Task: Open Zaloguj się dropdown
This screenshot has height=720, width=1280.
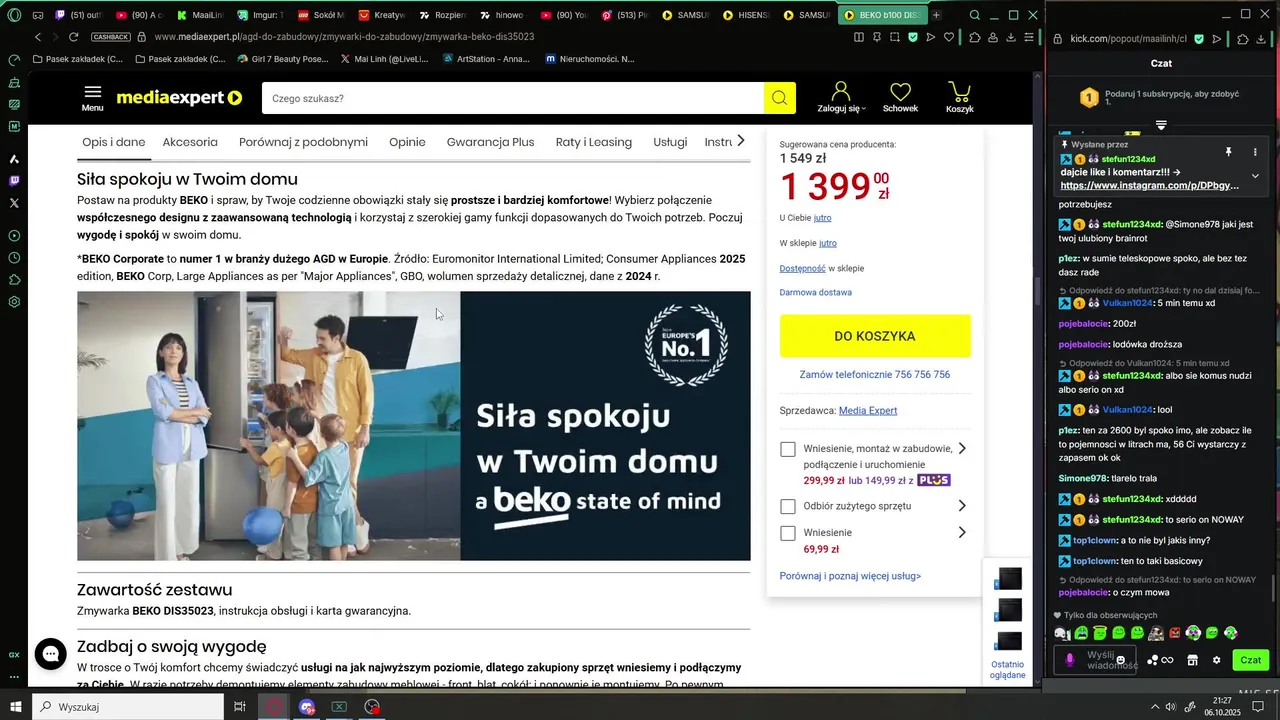Action: pyautogui.click(x=841, y=97)
